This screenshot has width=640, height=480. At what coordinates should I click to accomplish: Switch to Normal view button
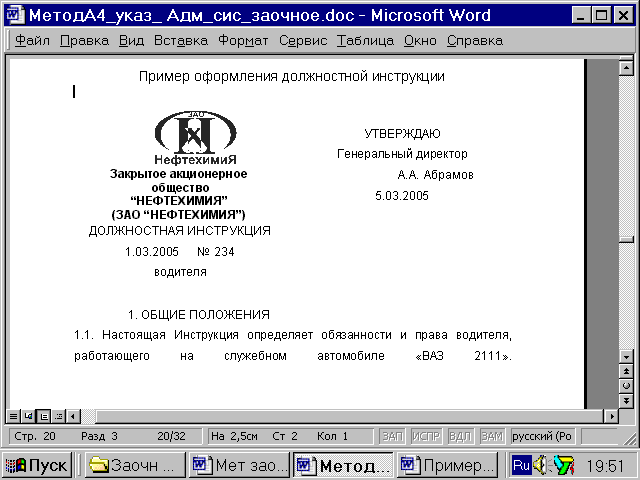click(13, 416)
